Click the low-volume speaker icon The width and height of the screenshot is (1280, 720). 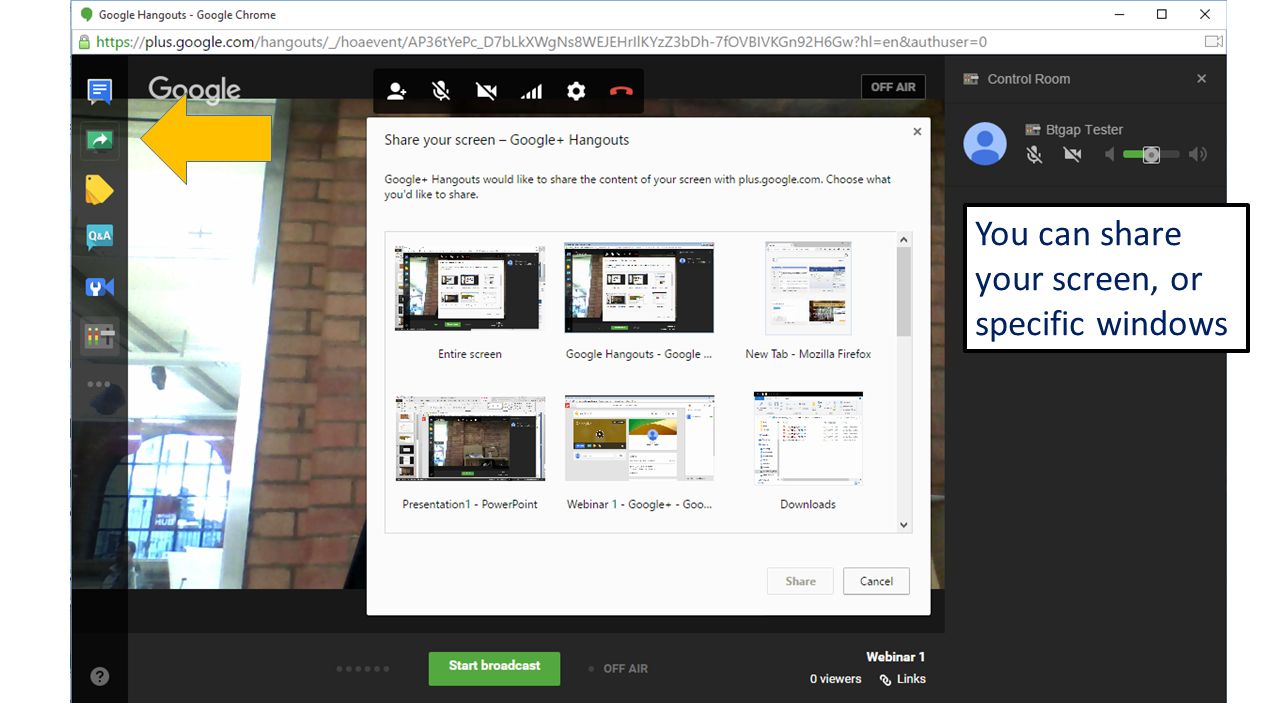[x=1109, y=154]
